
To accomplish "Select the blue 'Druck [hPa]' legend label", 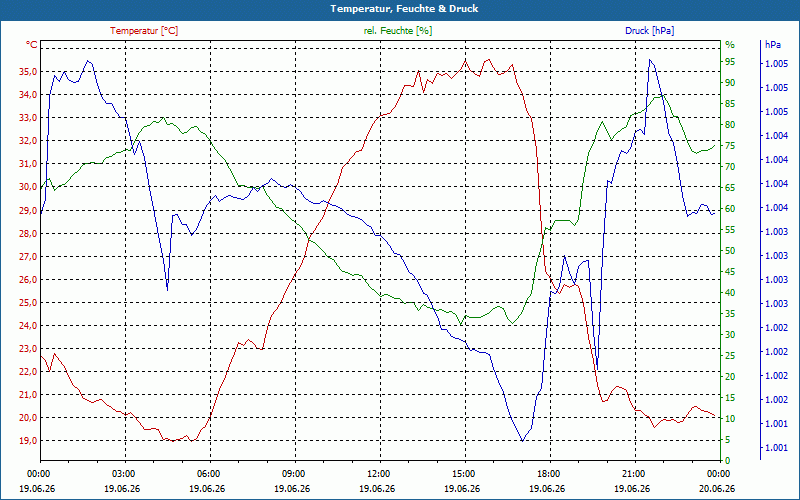I will point(649,31).
